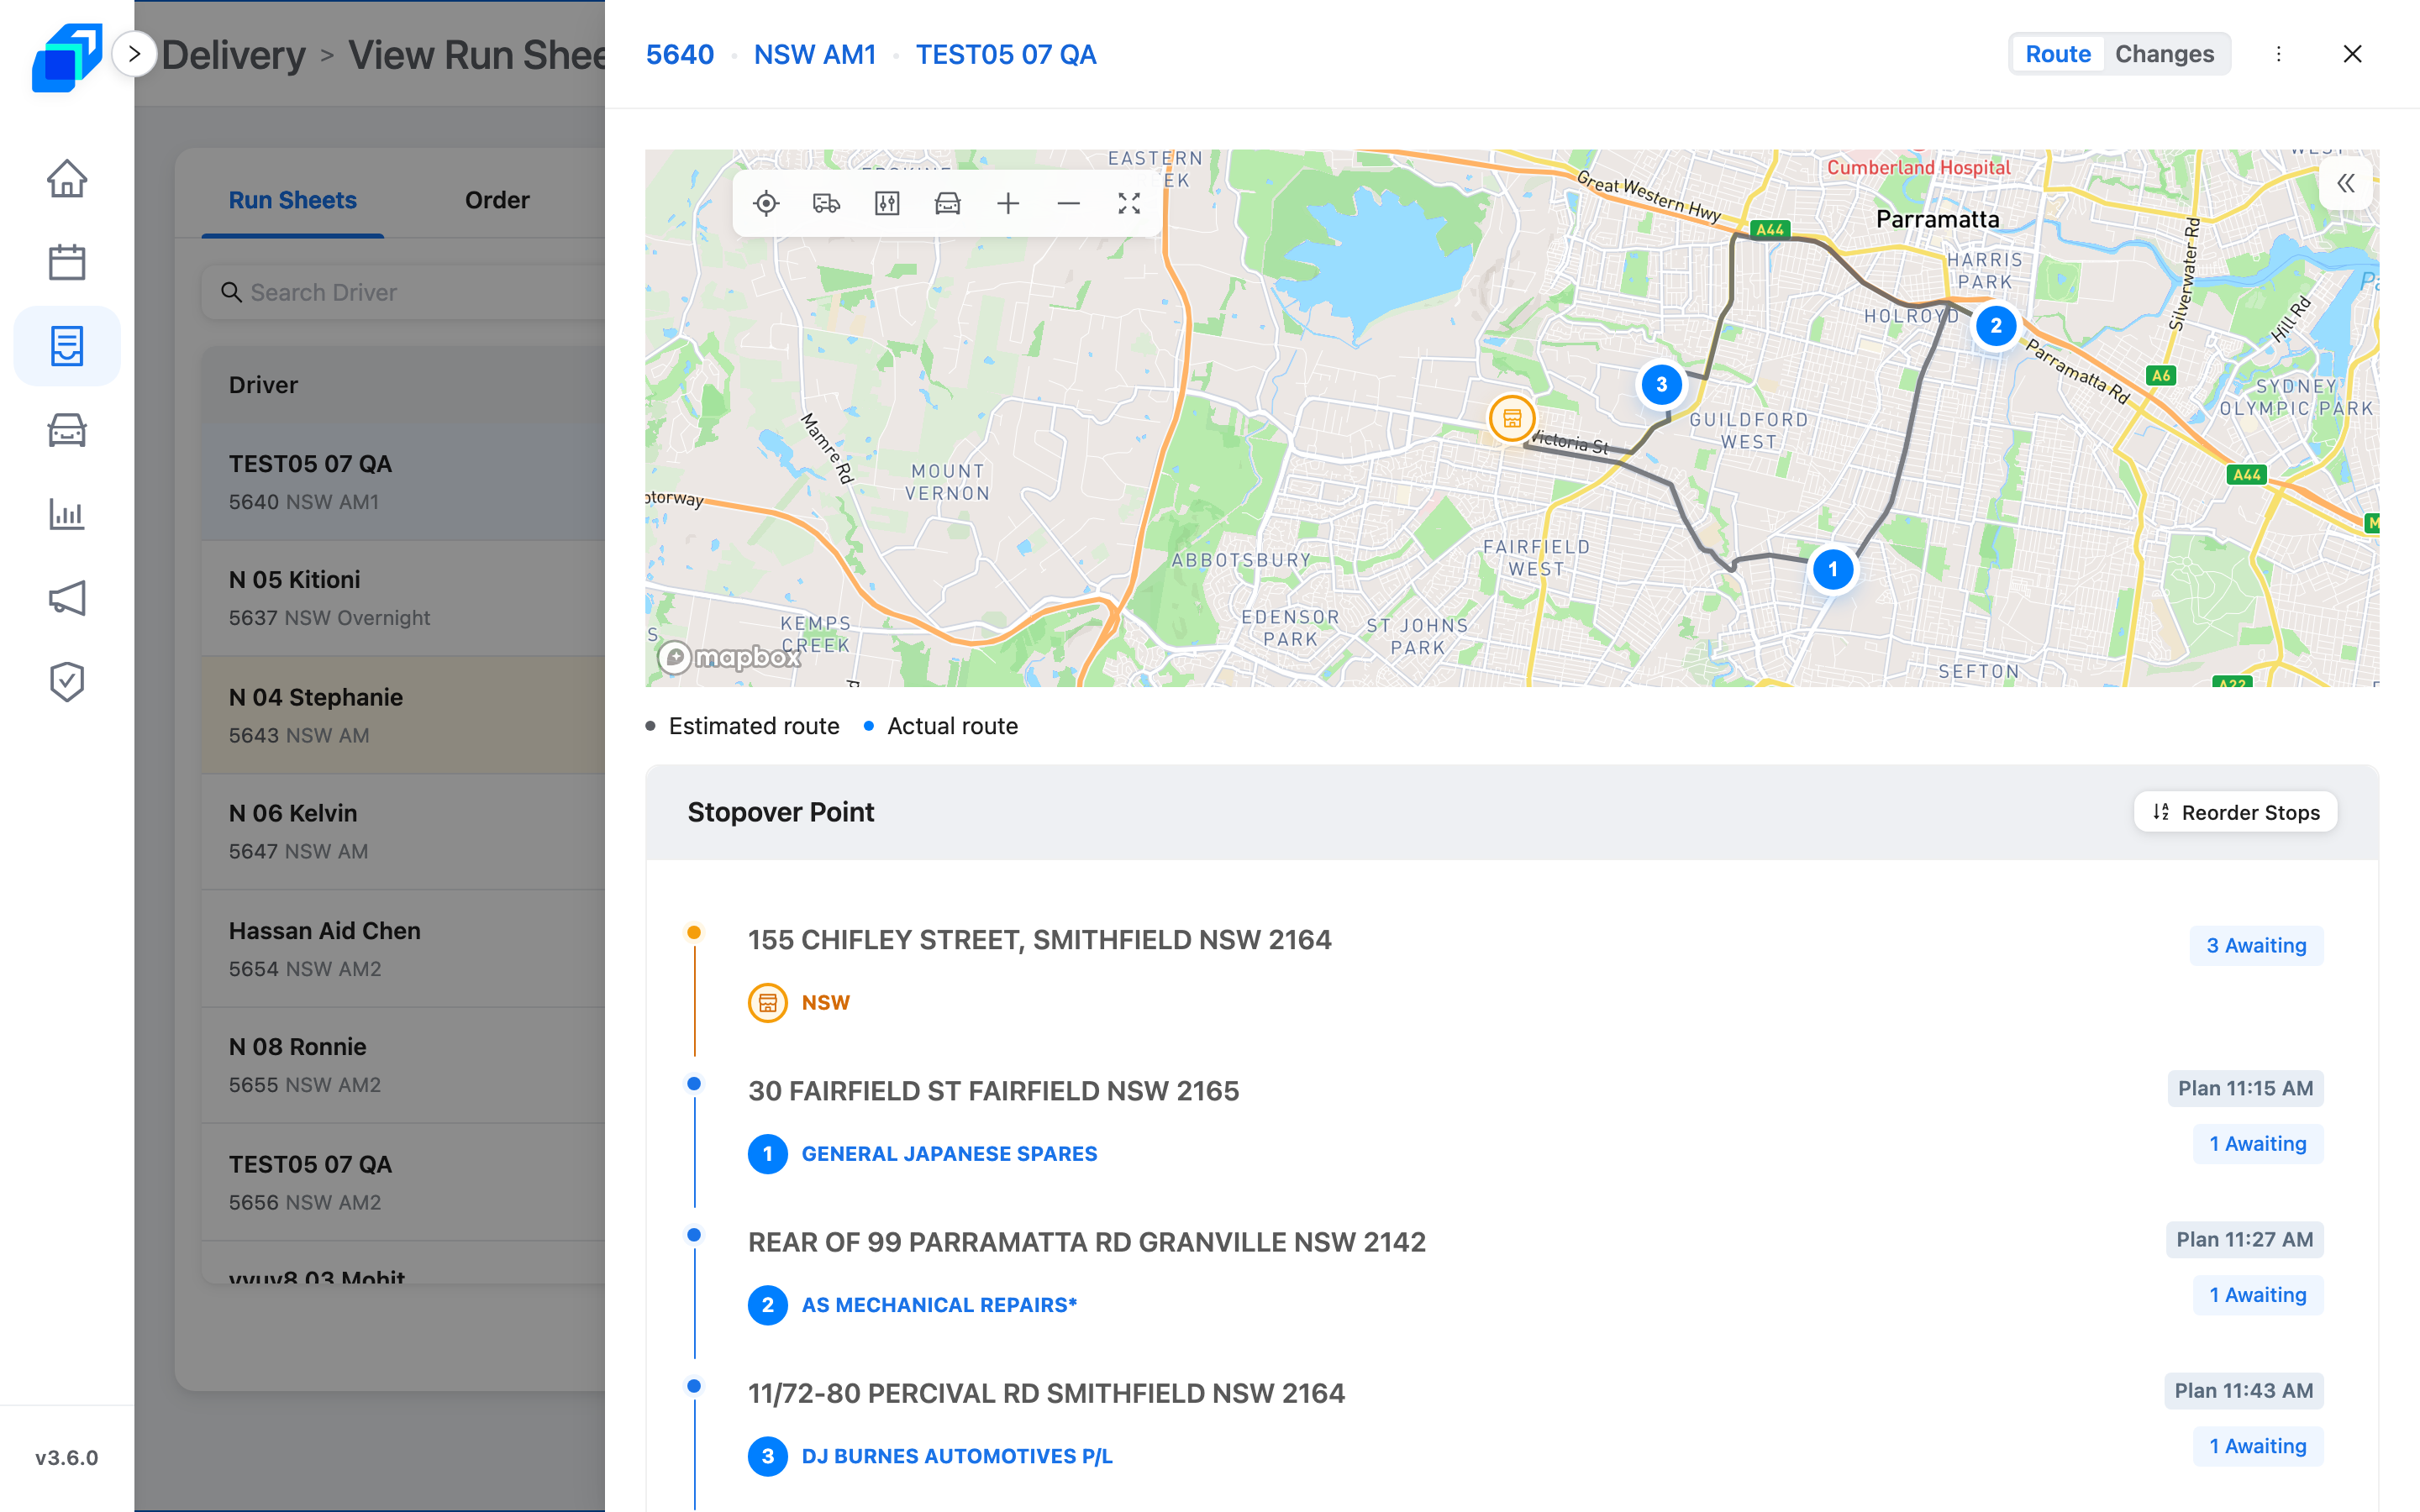Click address REAR OF 99 PARRAMATTA RD GRANVILLE

1087,1242
